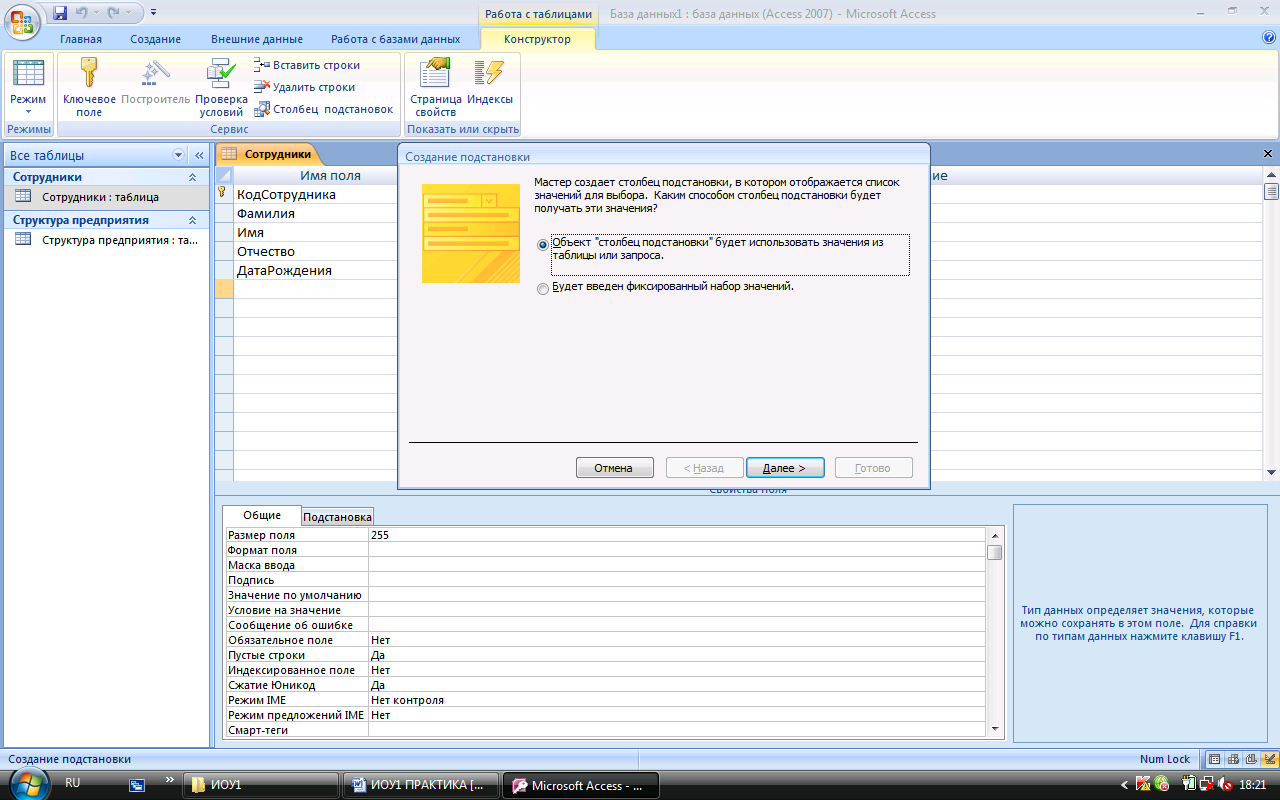Select fixed set of values option
This screenshot has width=1280, height=800.
(x=543, y=289)
